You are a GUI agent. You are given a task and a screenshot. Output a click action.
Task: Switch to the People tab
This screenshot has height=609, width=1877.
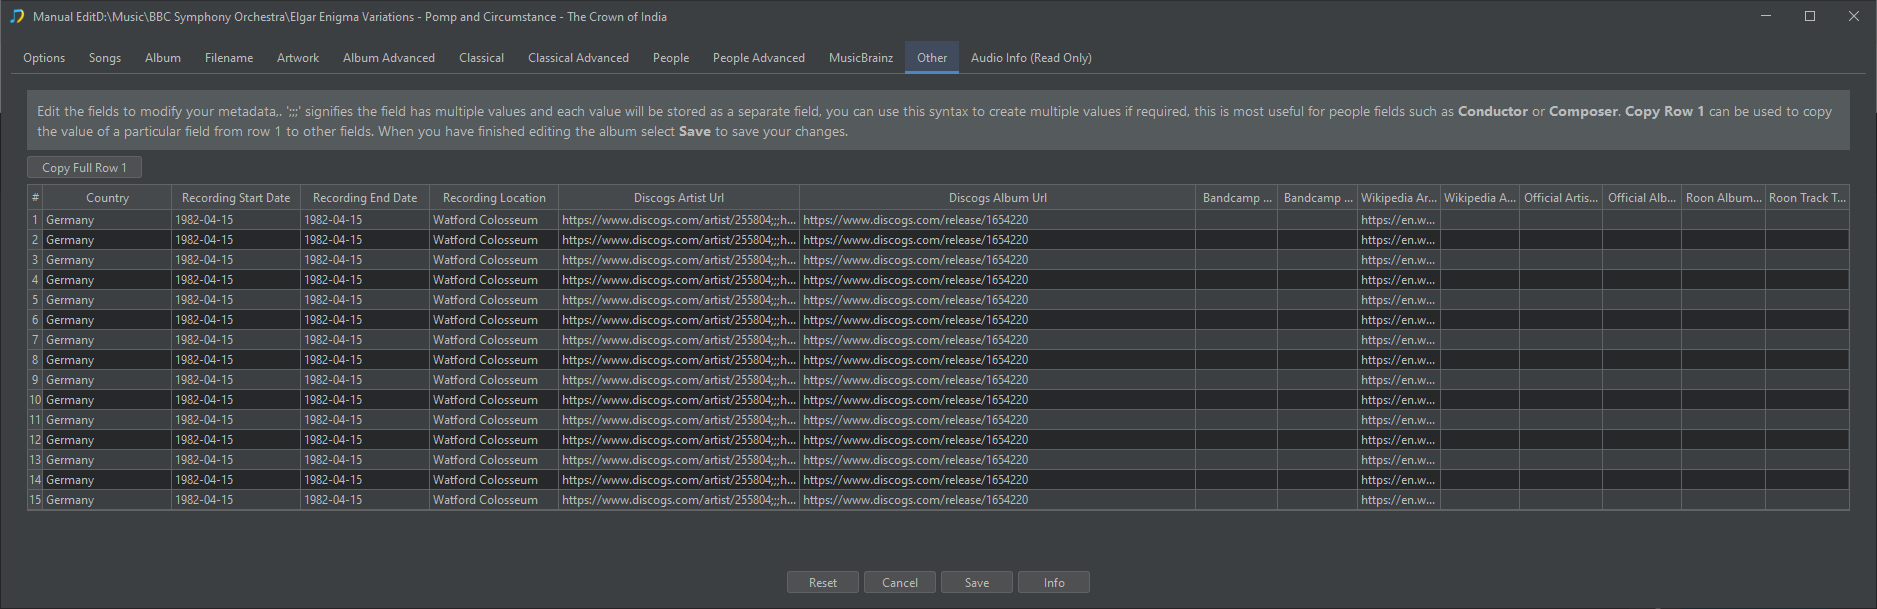671,58
